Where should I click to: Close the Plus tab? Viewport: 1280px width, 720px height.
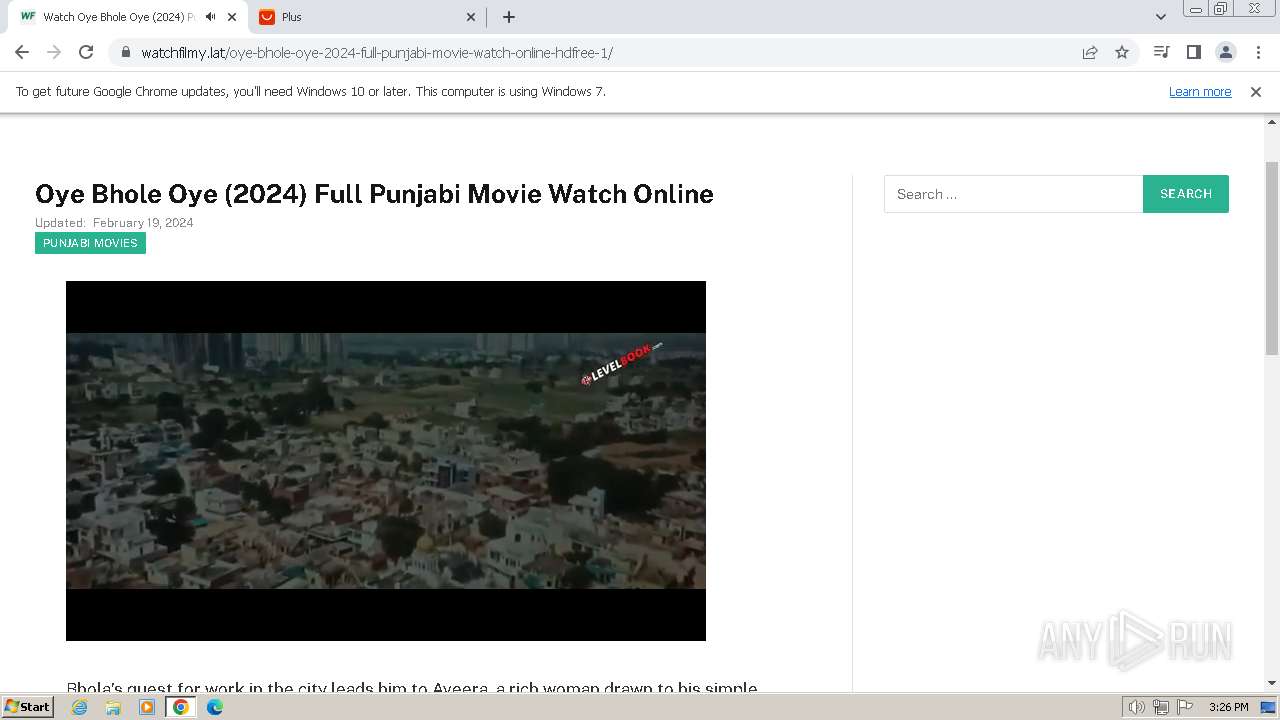pyautogui.click(x=472, y=17)
